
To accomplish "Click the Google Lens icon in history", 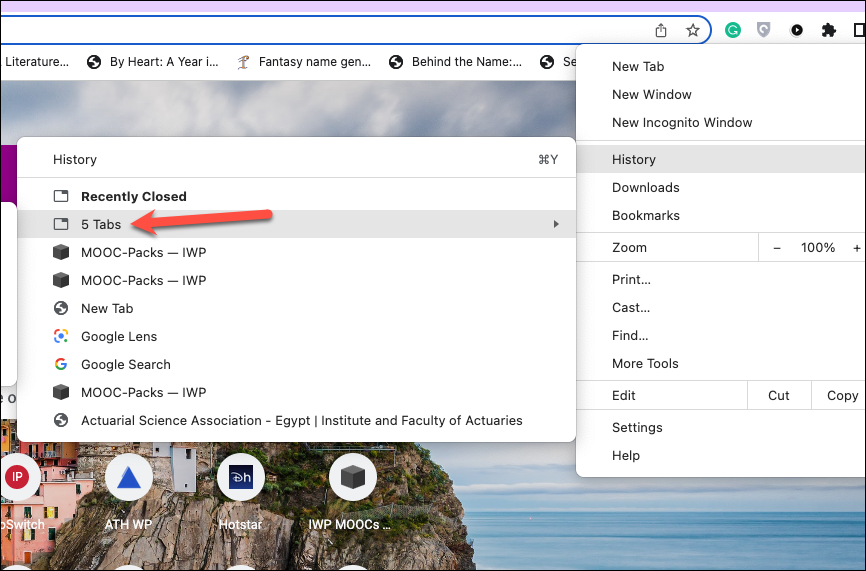I will click(61, 336).
